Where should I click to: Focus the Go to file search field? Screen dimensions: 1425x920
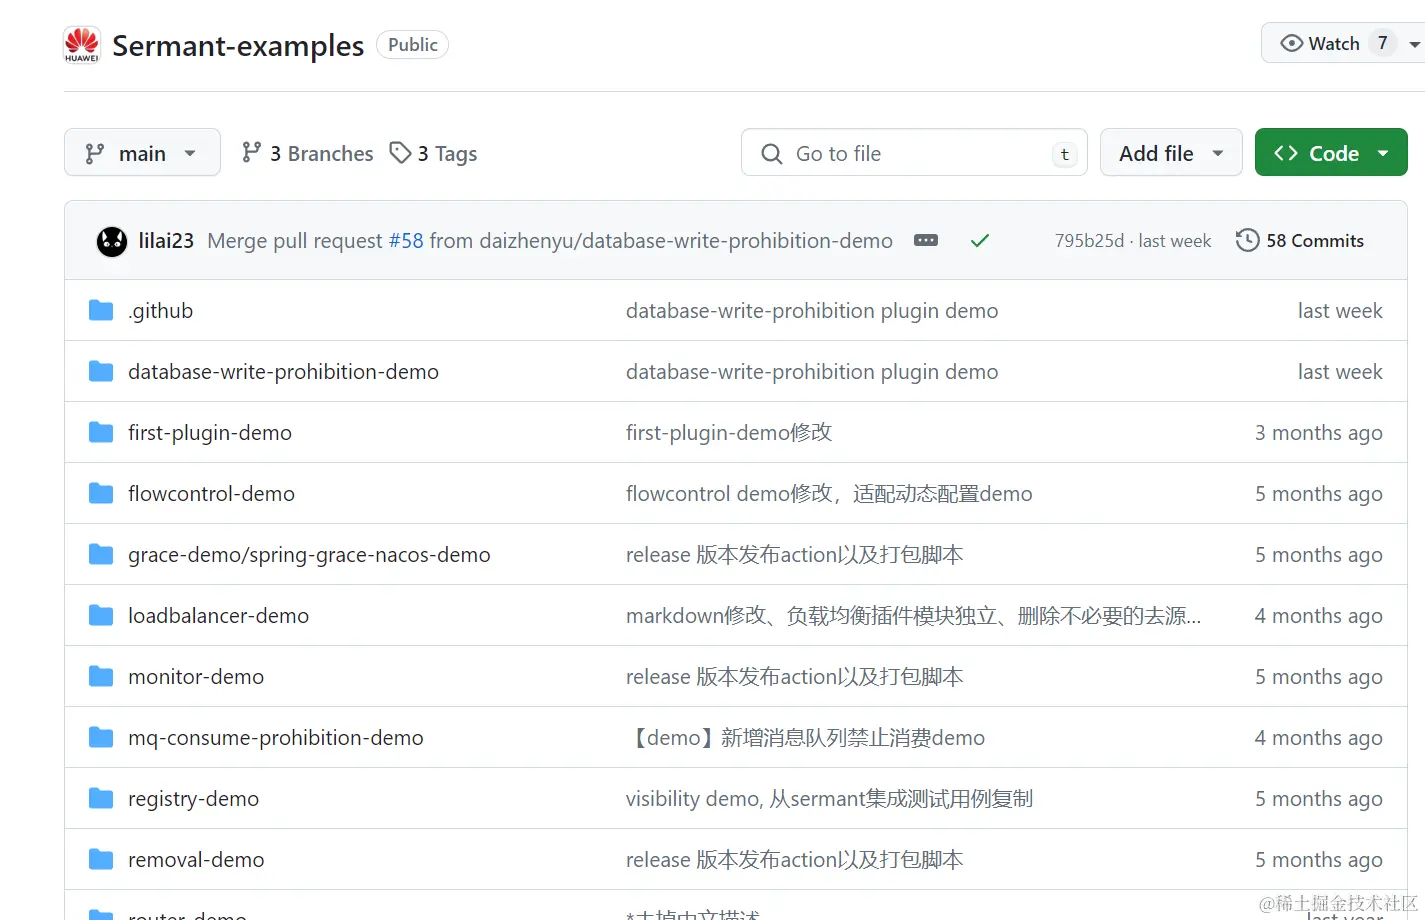click(x=914, y=153)
